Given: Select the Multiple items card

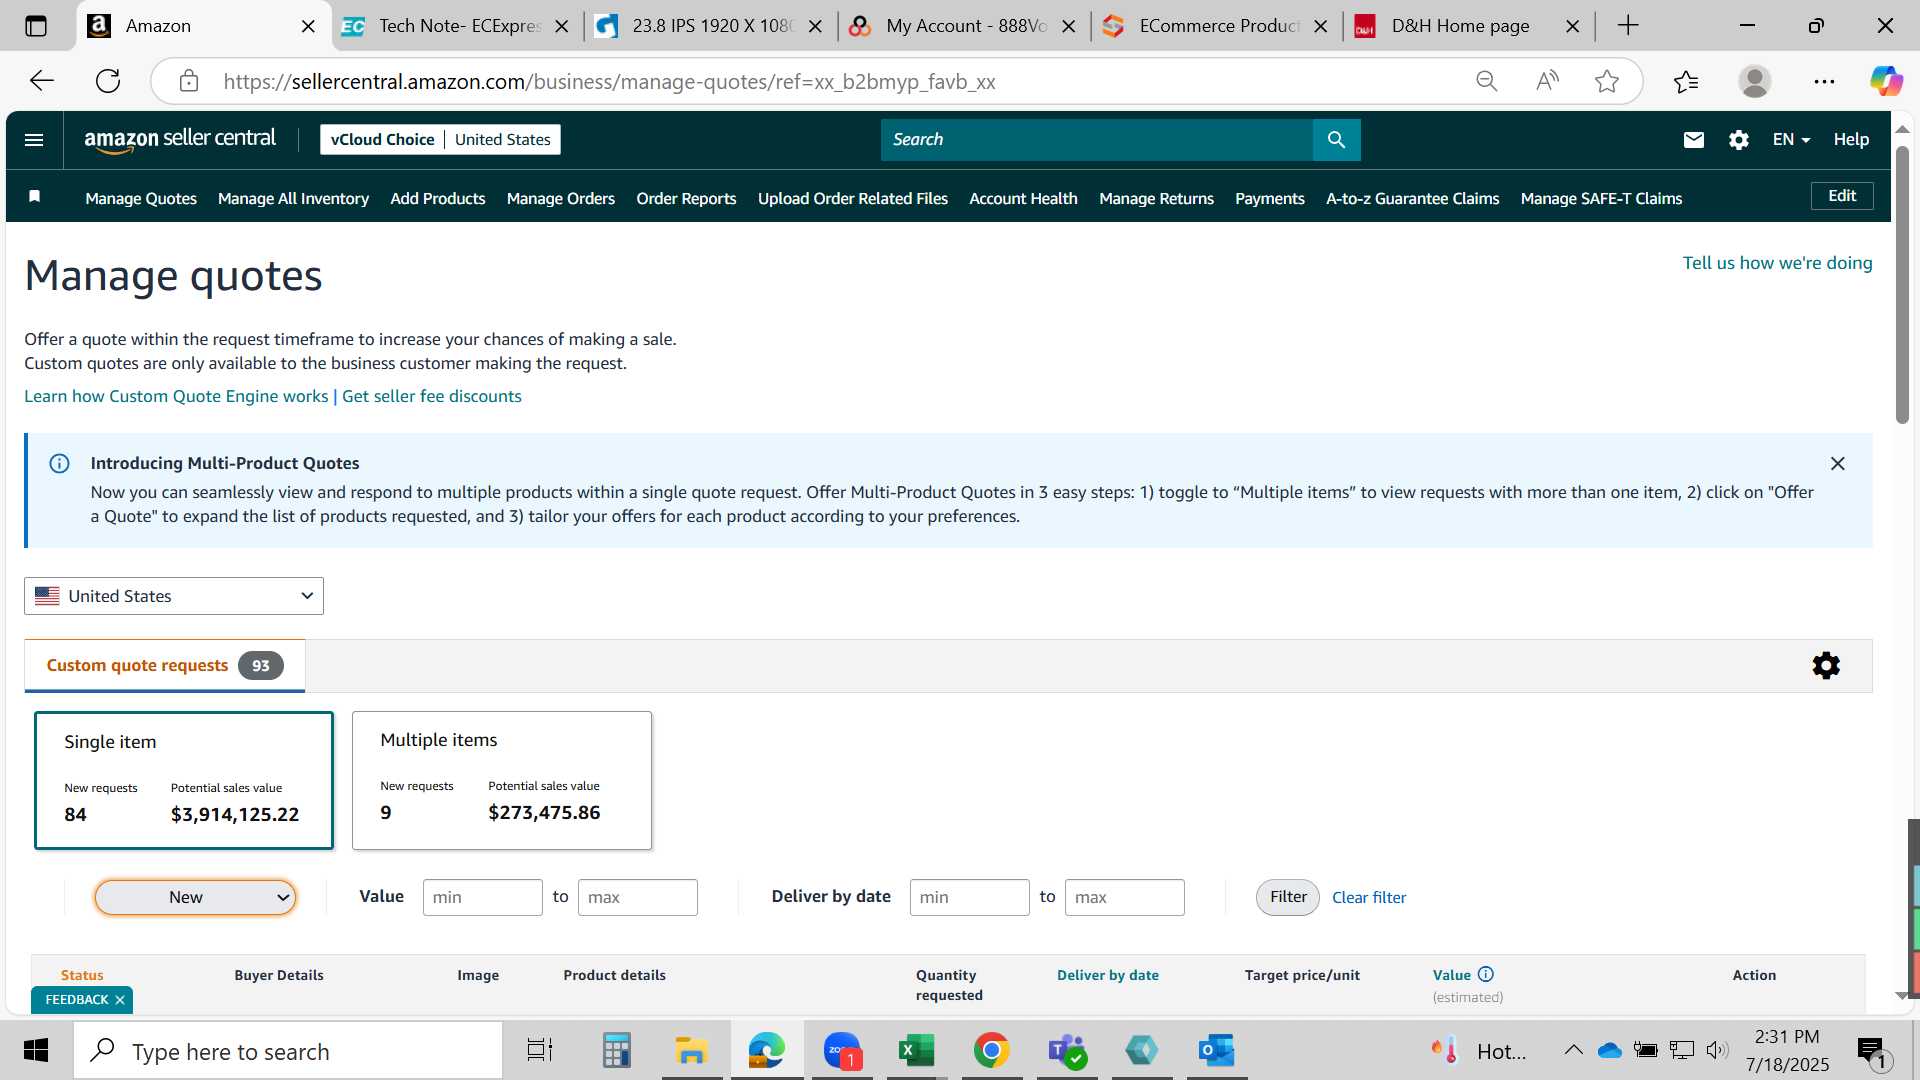Looking at the screenshot, I should pos(502,780).
